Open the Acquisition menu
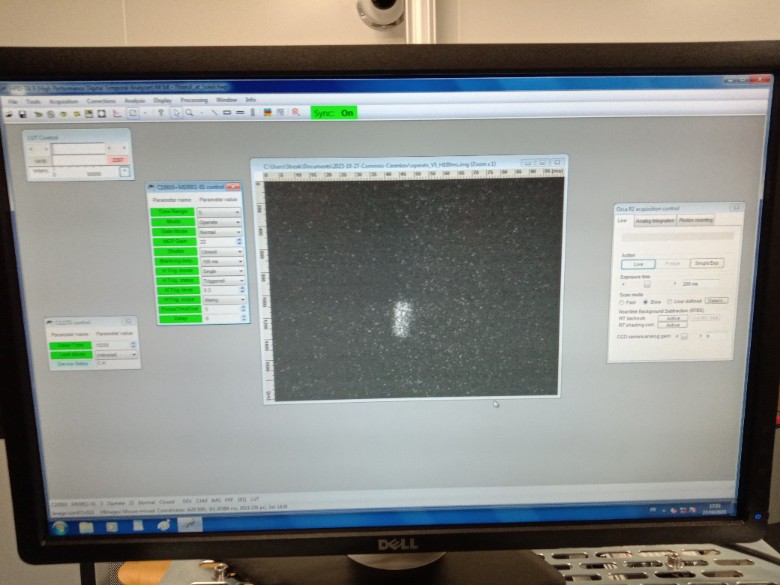Viewport: 780px width, 585px height. click(62, 101)
